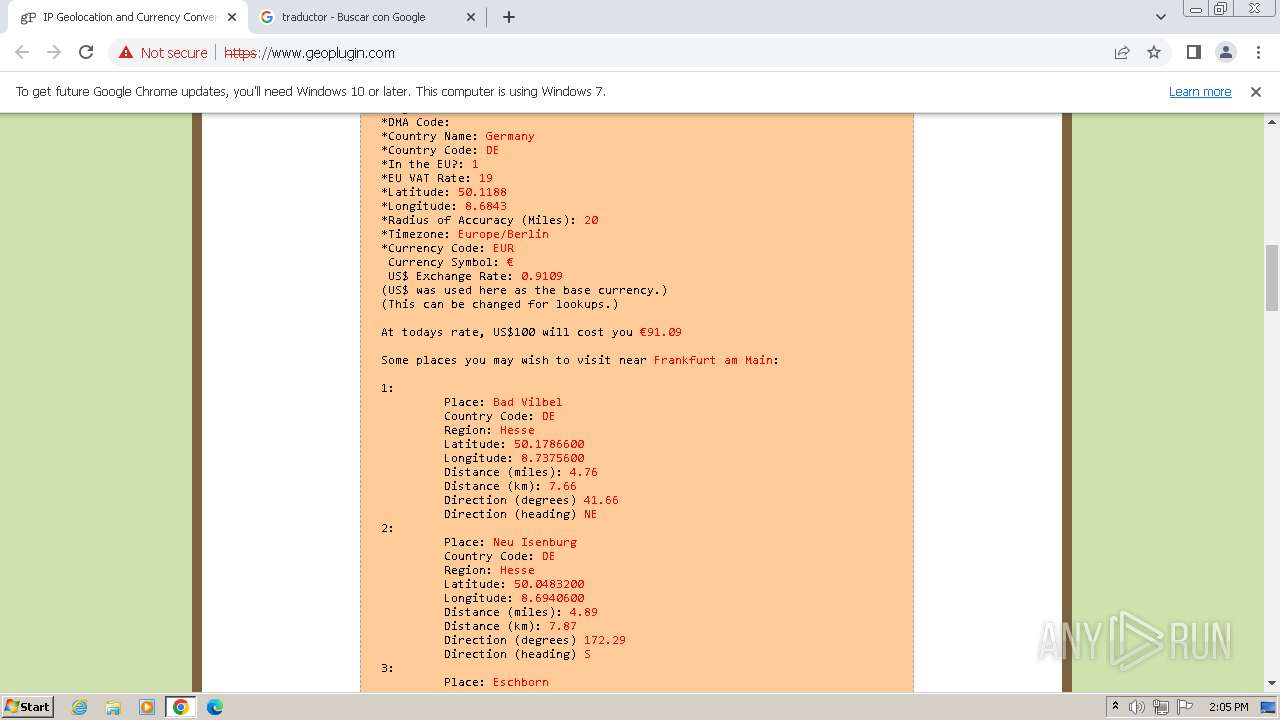Click the EU VAT Rate value 19
The width and height of the screenshot is (1280, 720).
click(485, 178)
